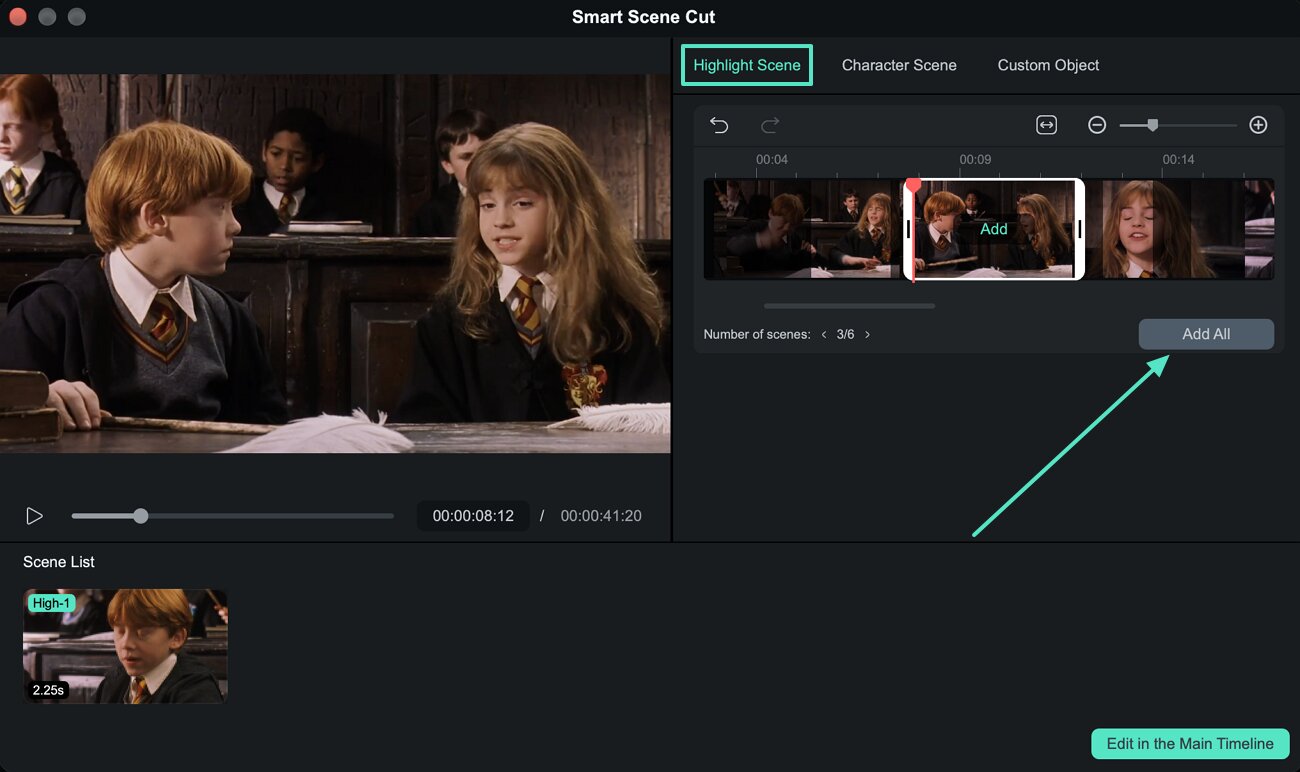The height and width of the screenshot is (772, 1300).
Task: Click the 00:04 ruler mark
Action: [772, 160]
